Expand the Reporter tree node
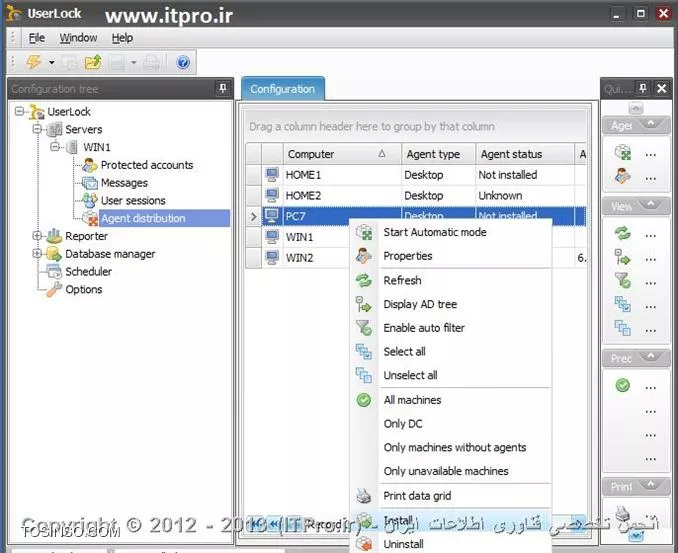The width and height of the screenshot is (678, 553). pyautogui.click(x=37, y=236)
